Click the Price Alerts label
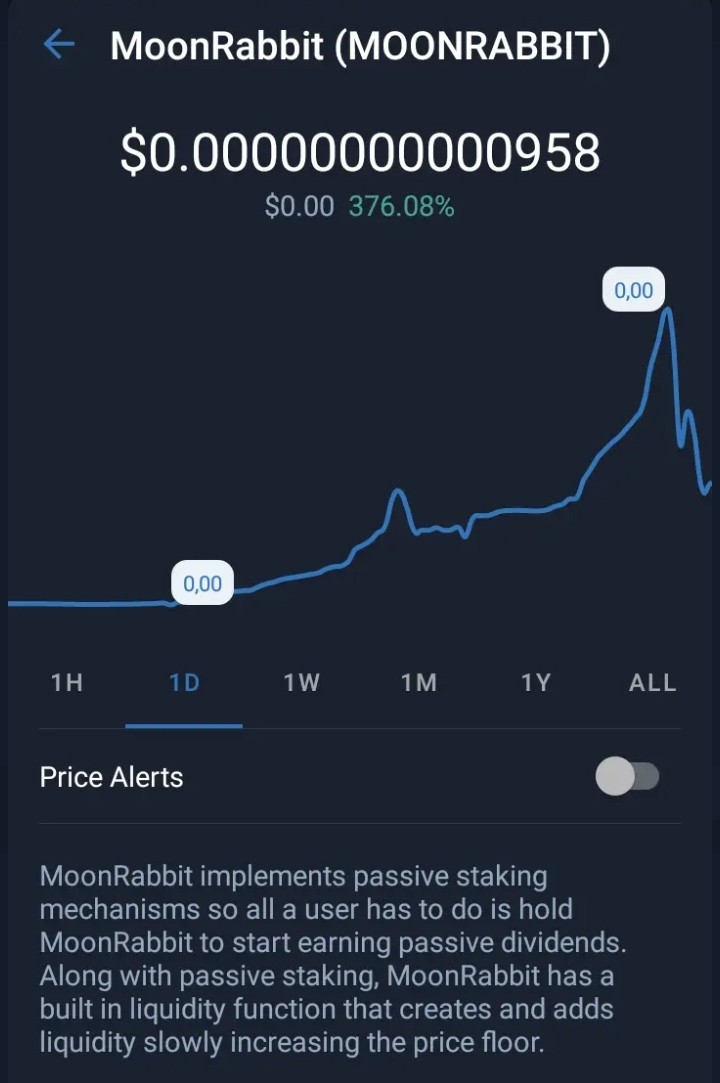This screenshot has width=720, height=1083. pos(111,777)
